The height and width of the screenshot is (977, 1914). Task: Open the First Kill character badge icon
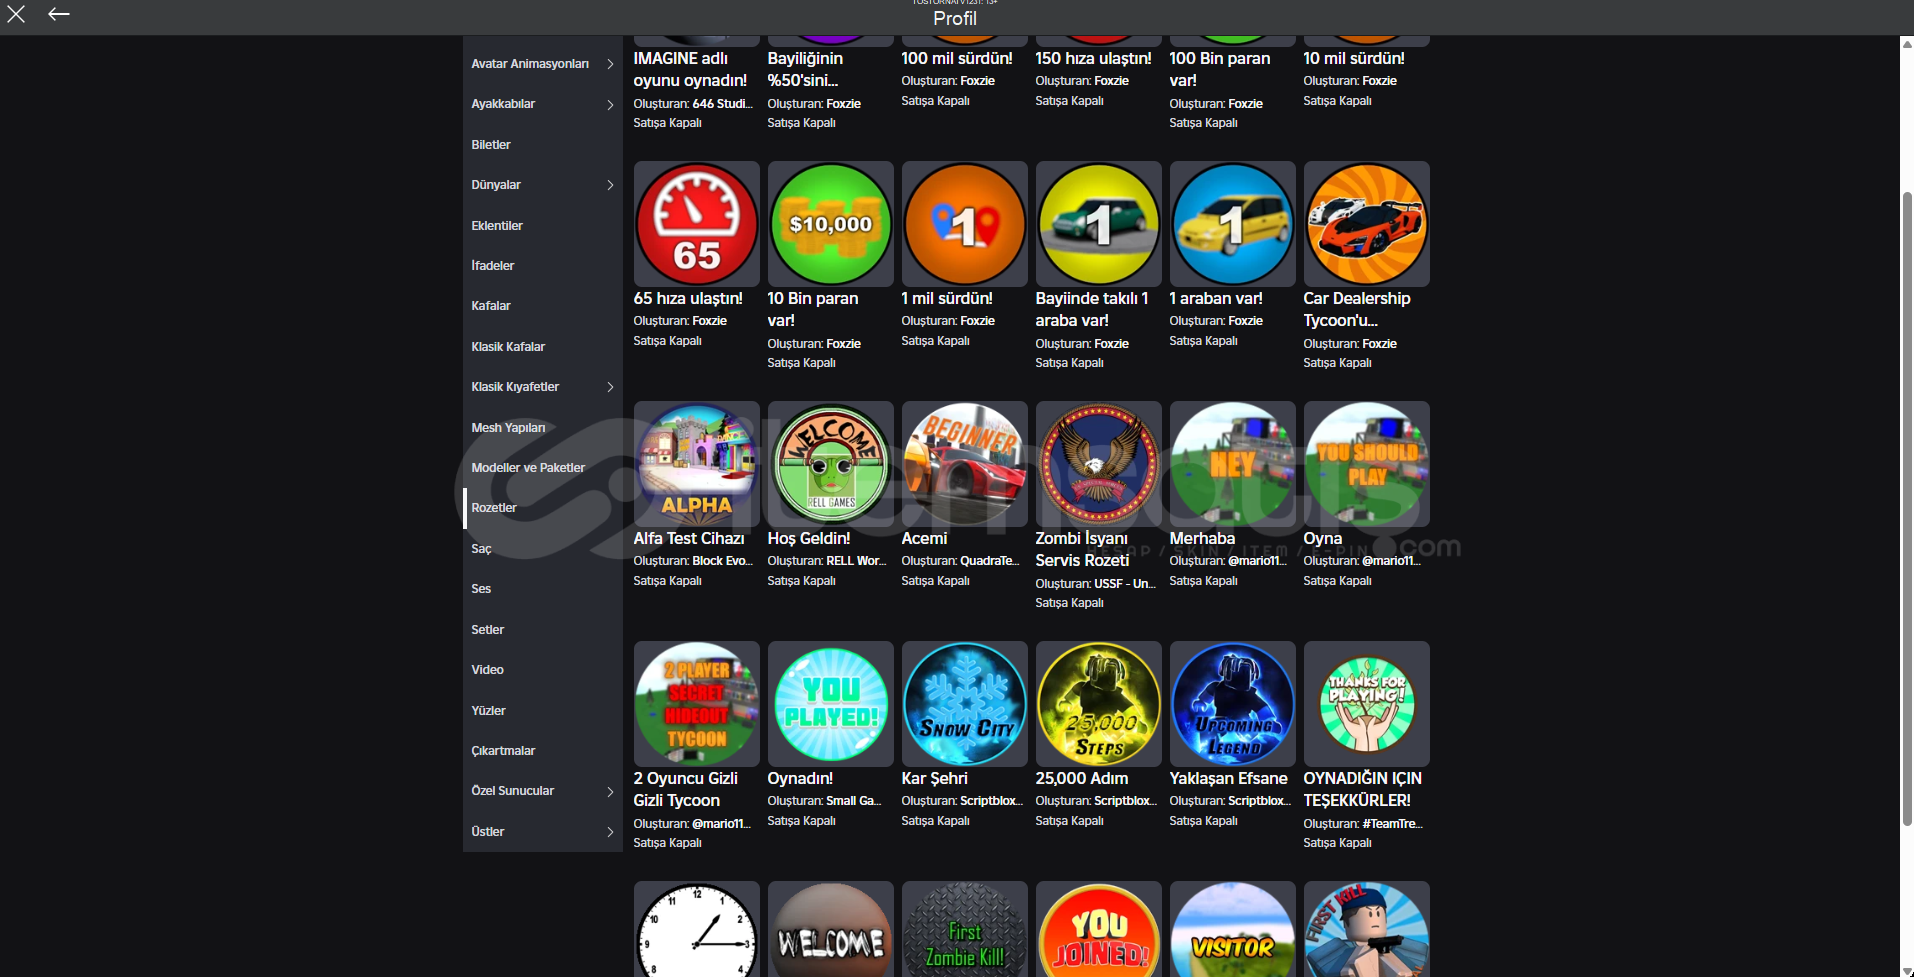click(1367, 929)
